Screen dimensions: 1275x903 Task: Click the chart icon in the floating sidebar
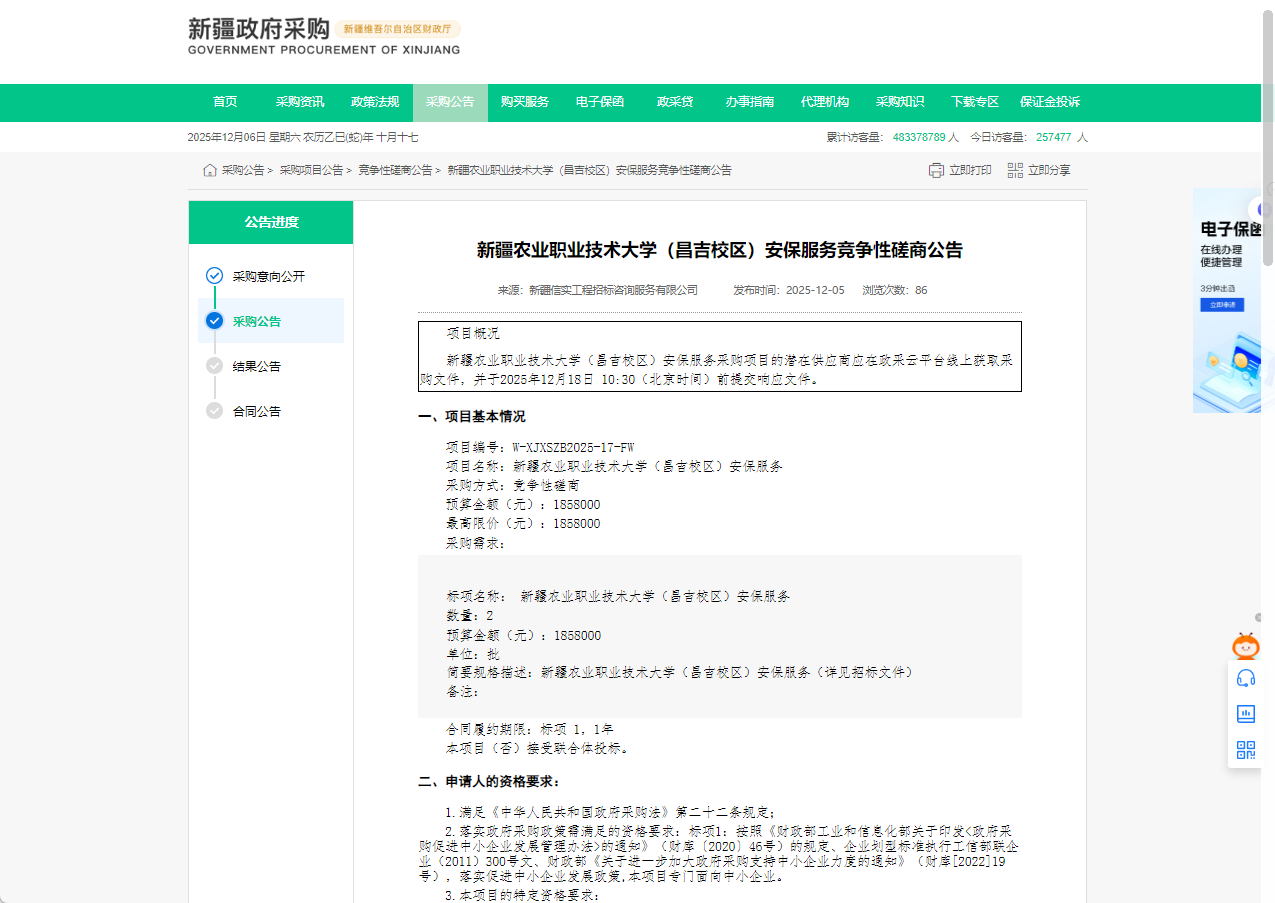[1245, 714]
